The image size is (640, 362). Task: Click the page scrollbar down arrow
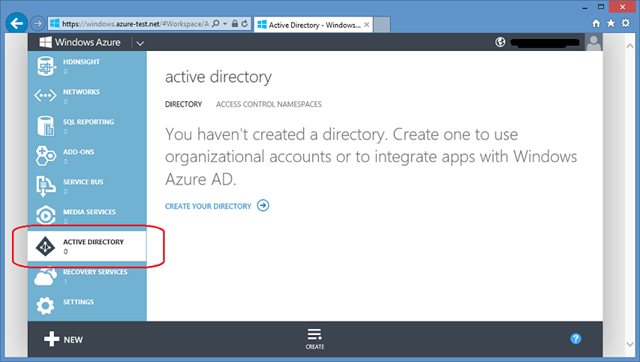(x=630, y=344)
